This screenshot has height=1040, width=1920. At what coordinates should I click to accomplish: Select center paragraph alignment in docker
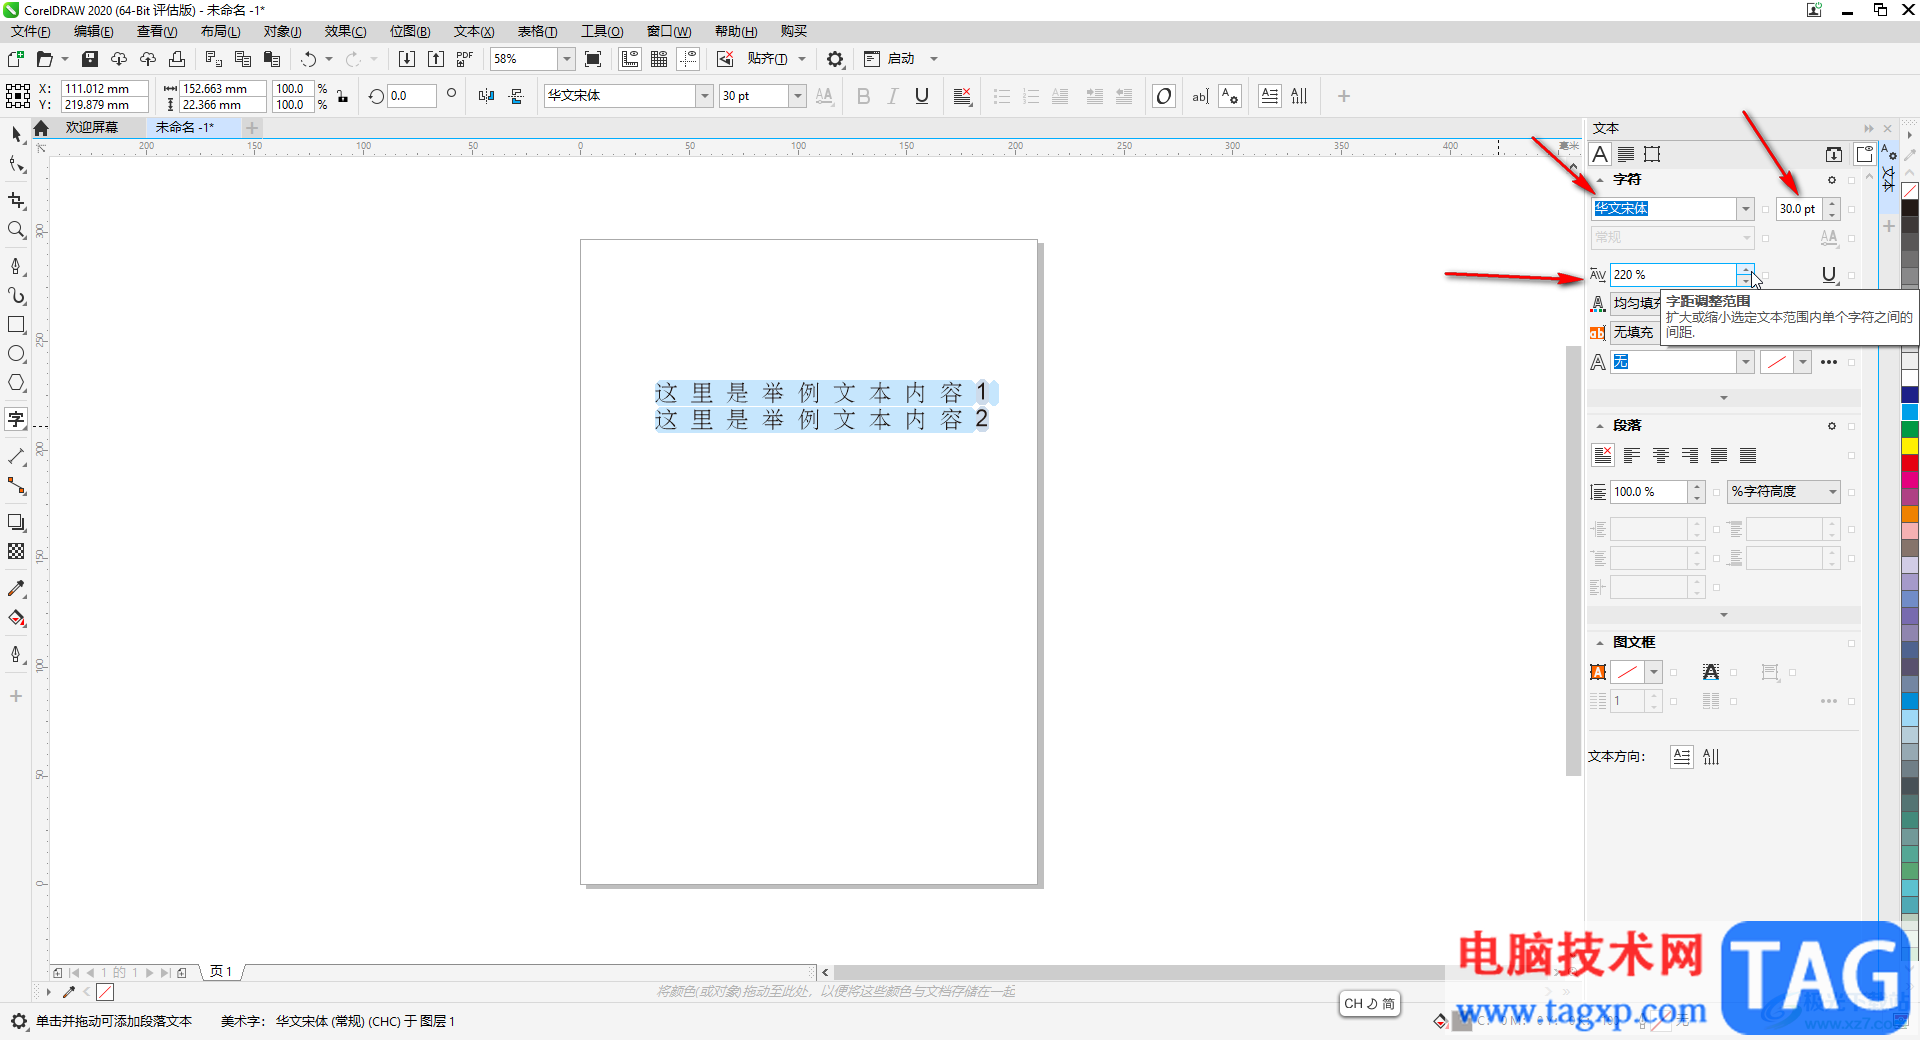click(x=1661, y=456)
